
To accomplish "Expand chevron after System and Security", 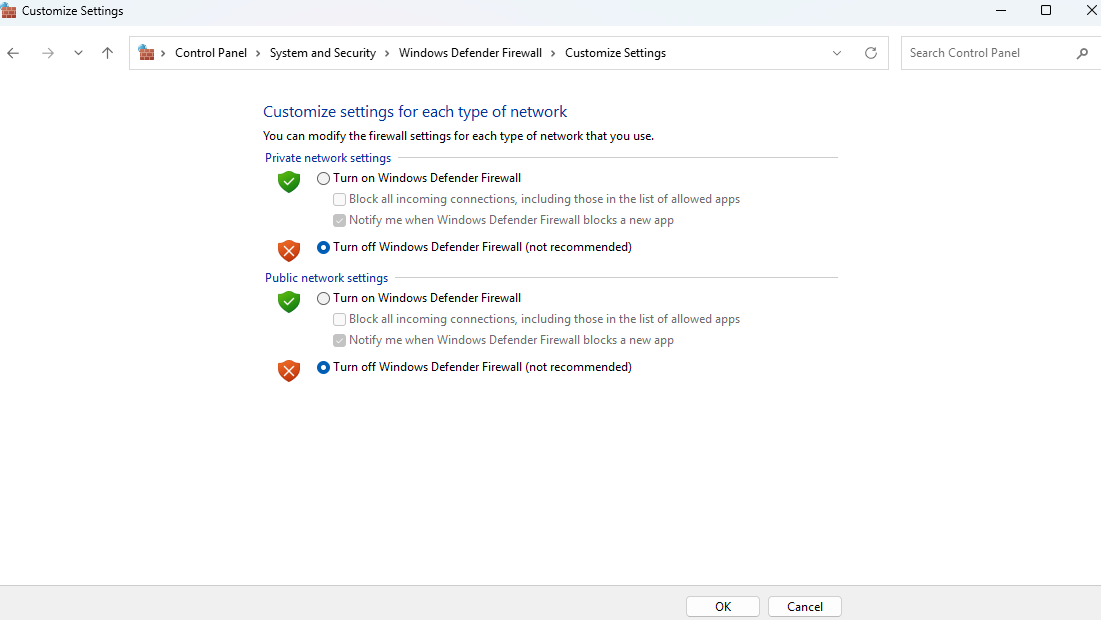I will click(387, 53).
